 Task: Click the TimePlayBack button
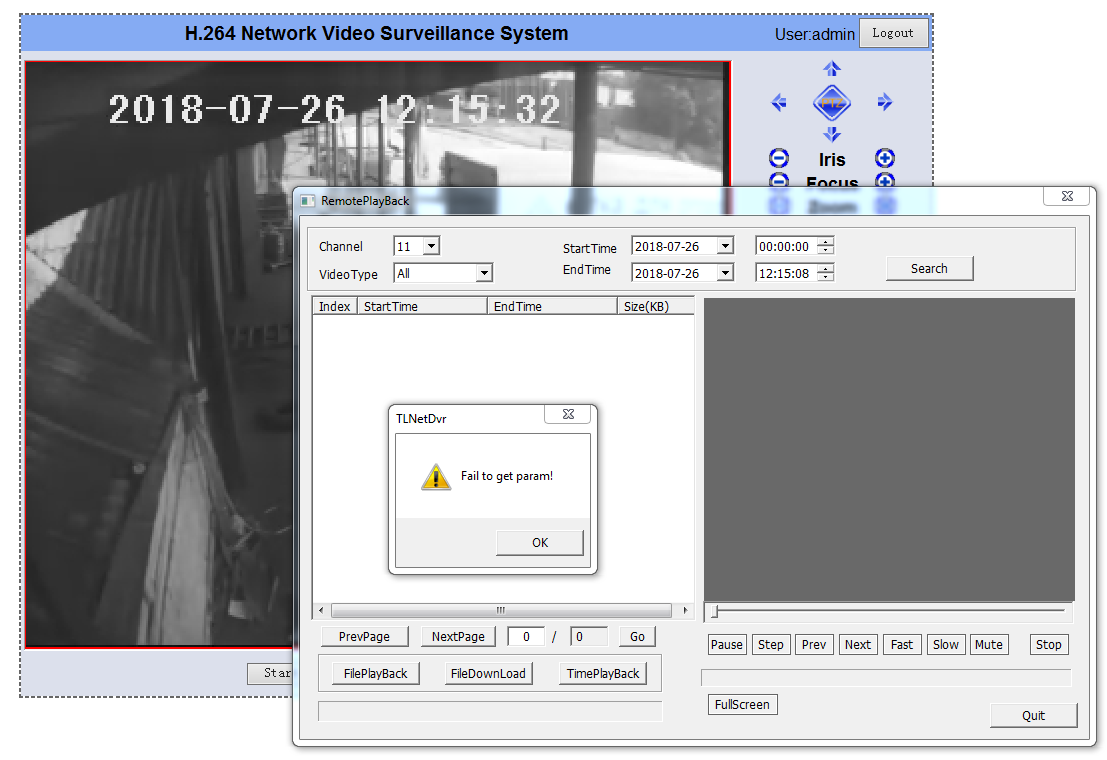point(603,674)
